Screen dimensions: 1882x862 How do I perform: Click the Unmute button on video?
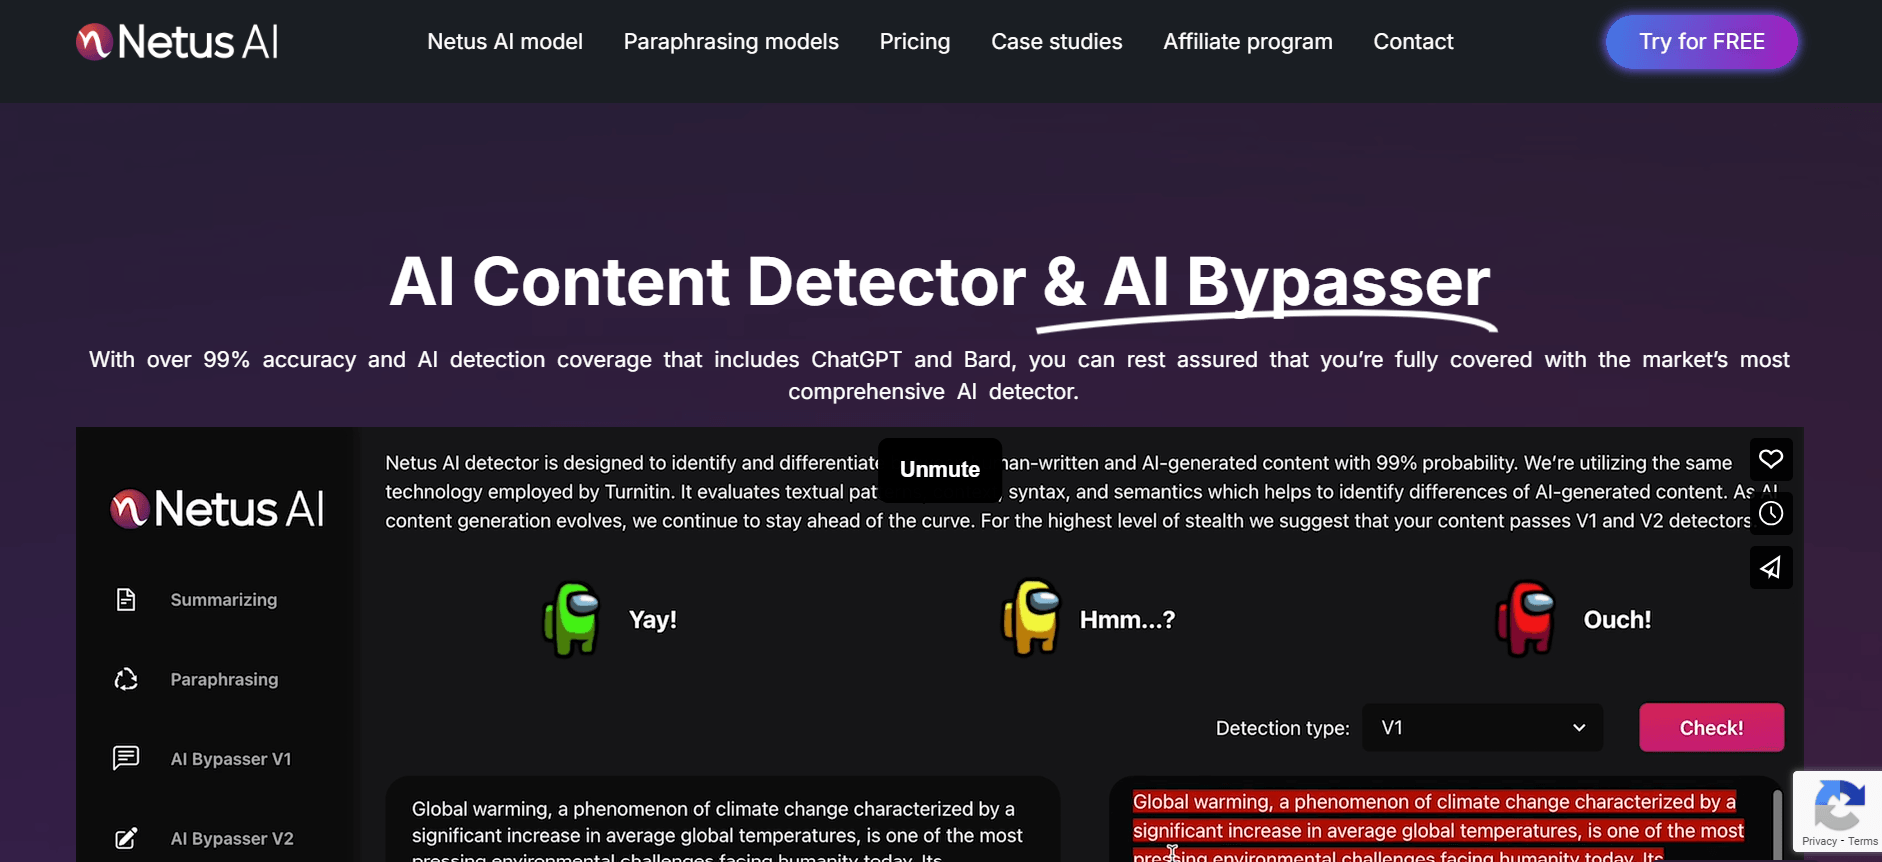tap(940, 470)
